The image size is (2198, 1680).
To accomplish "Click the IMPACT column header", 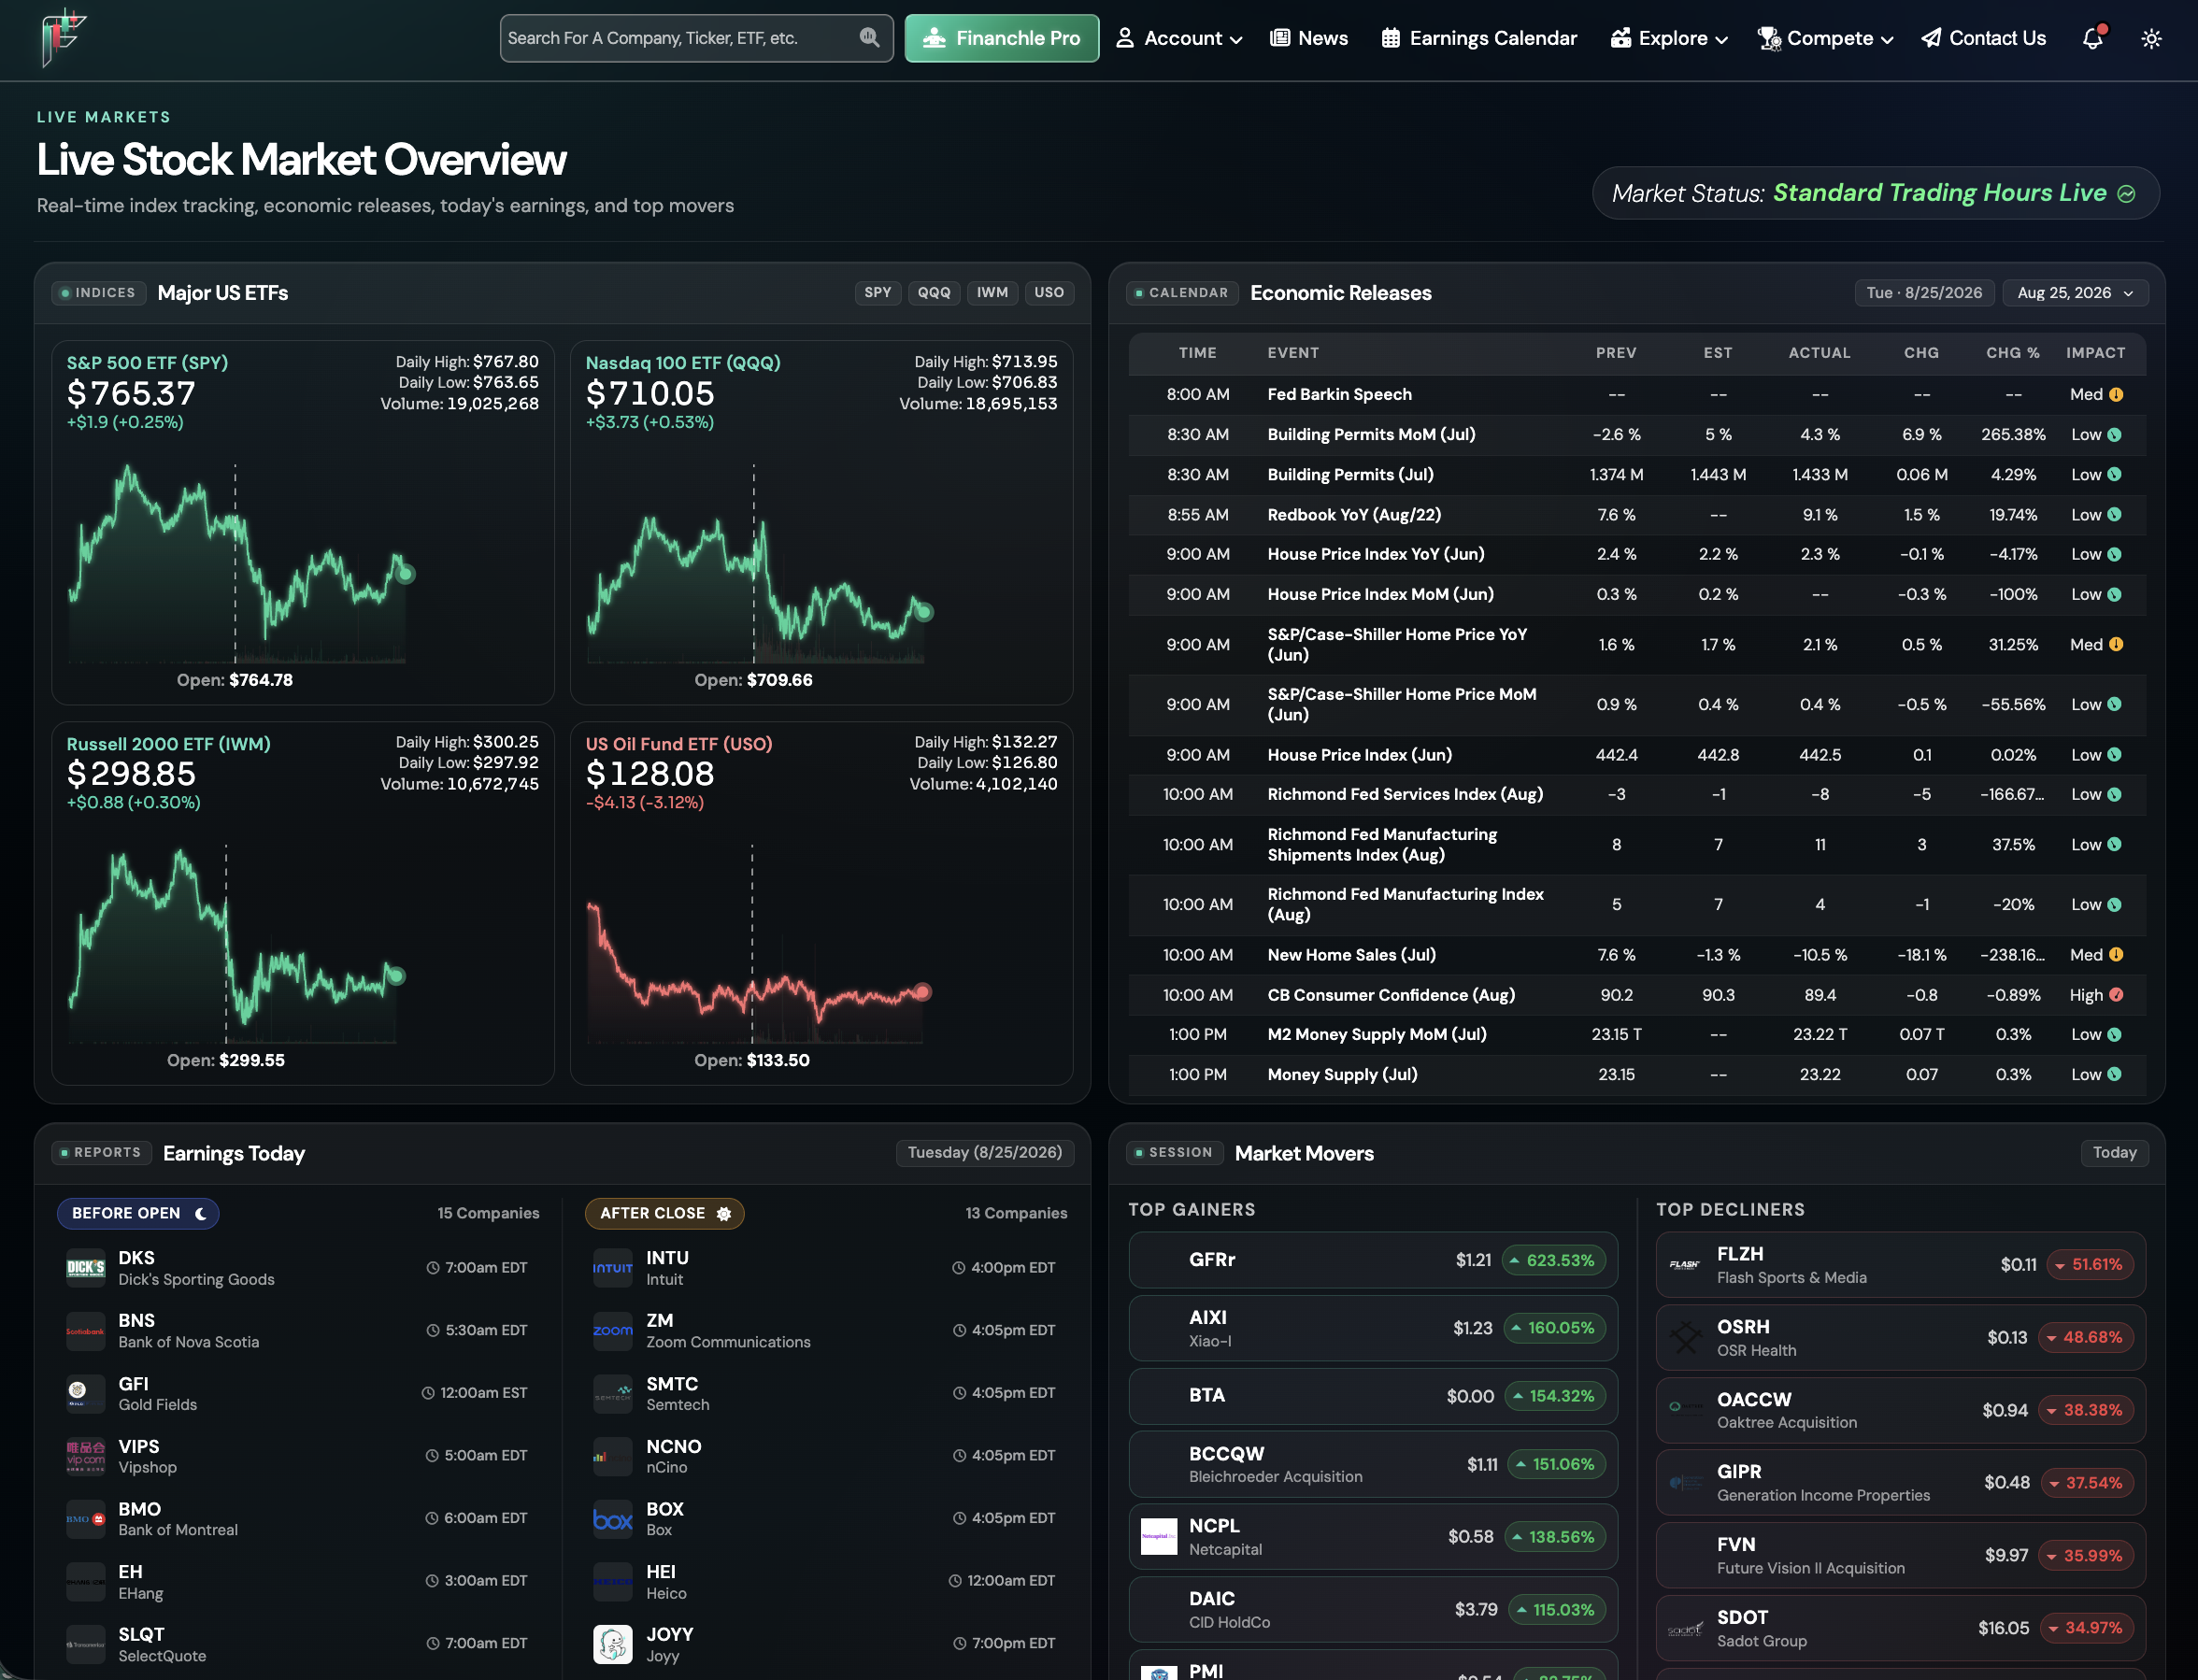I will point(2095,353).
